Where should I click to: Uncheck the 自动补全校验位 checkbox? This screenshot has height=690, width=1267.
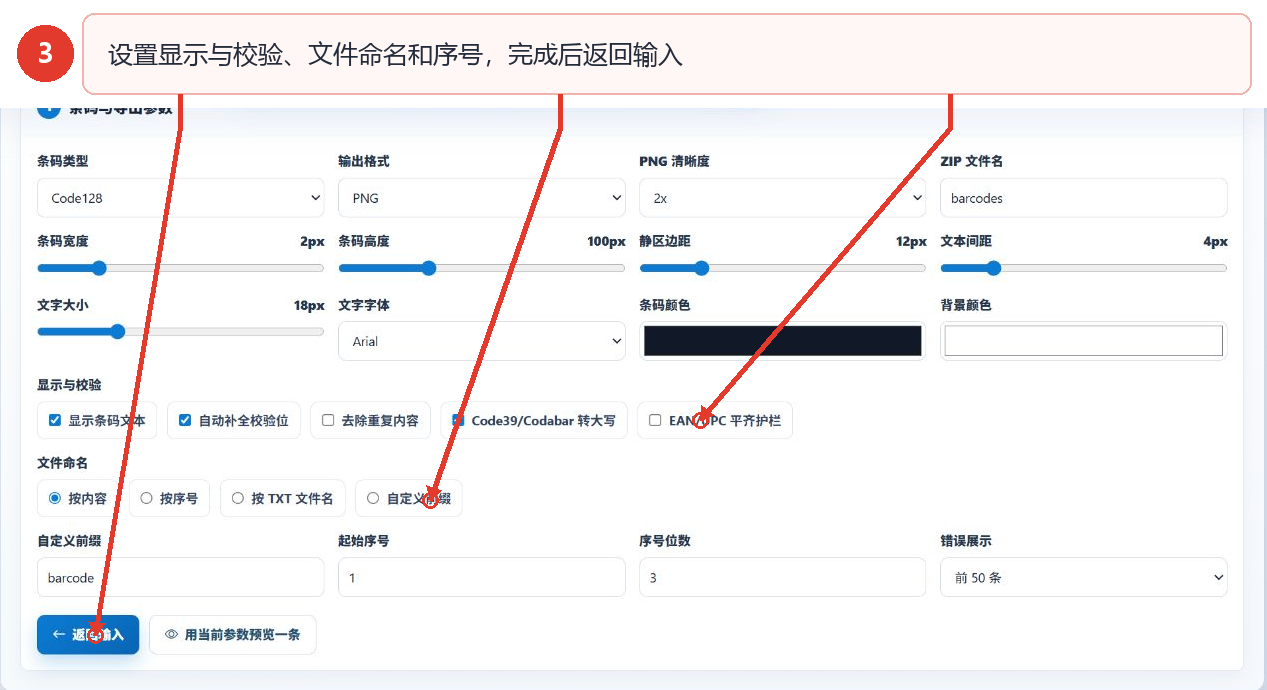(185, 421)
